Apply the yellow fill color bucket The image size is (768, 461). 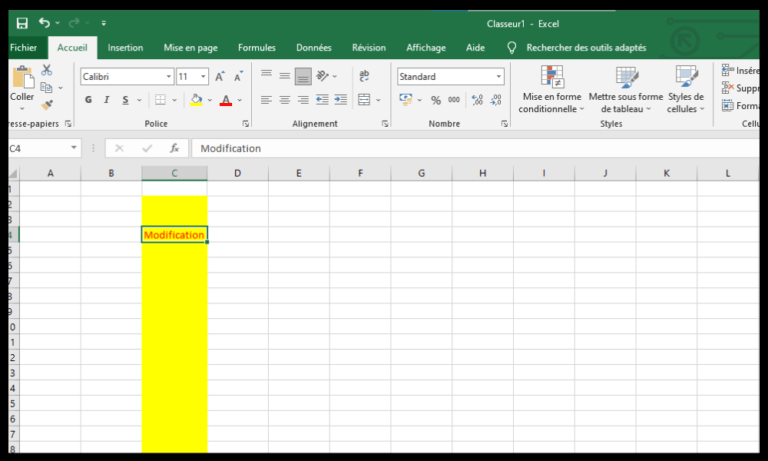(x=196, y=100)
